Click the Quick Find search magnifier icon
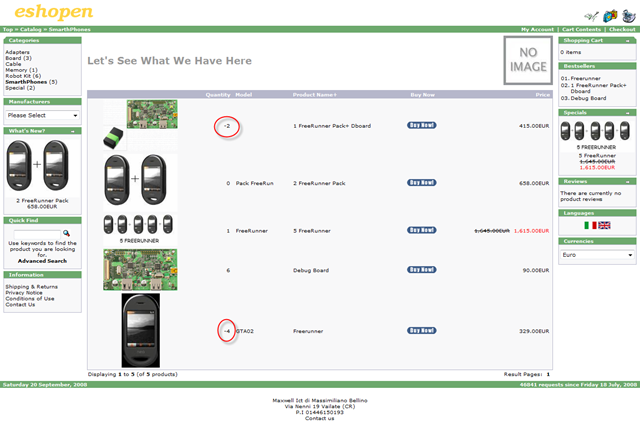The width and height of the screenshot is (640, 424). [x=66, y=233]
